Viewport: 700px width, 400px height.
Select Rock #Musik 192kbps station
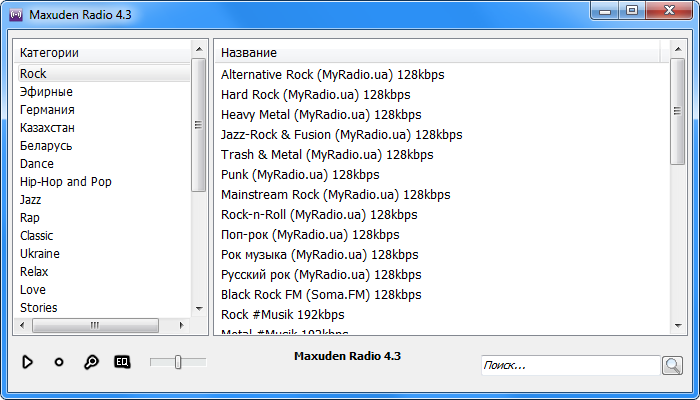click(x=283, y=315)
